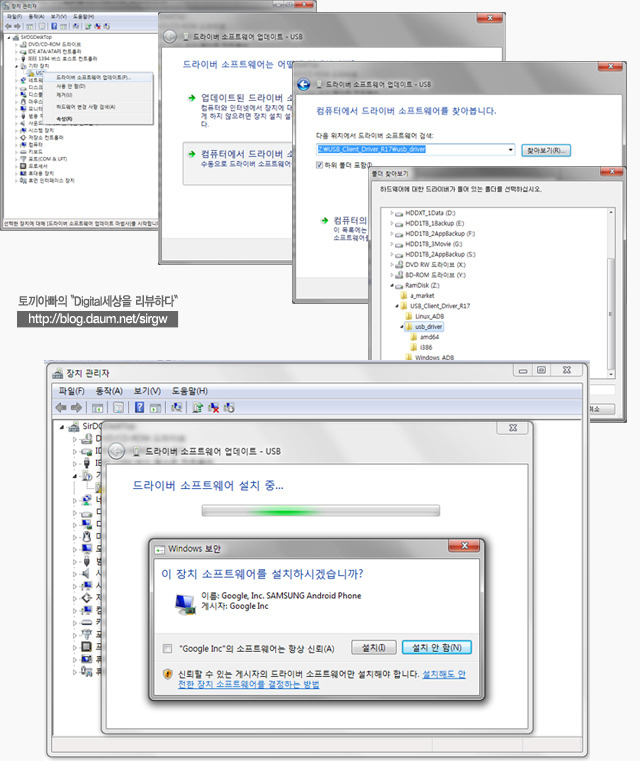Collapse the RamDisk (Z:) node in folder browser

(392, 285)
